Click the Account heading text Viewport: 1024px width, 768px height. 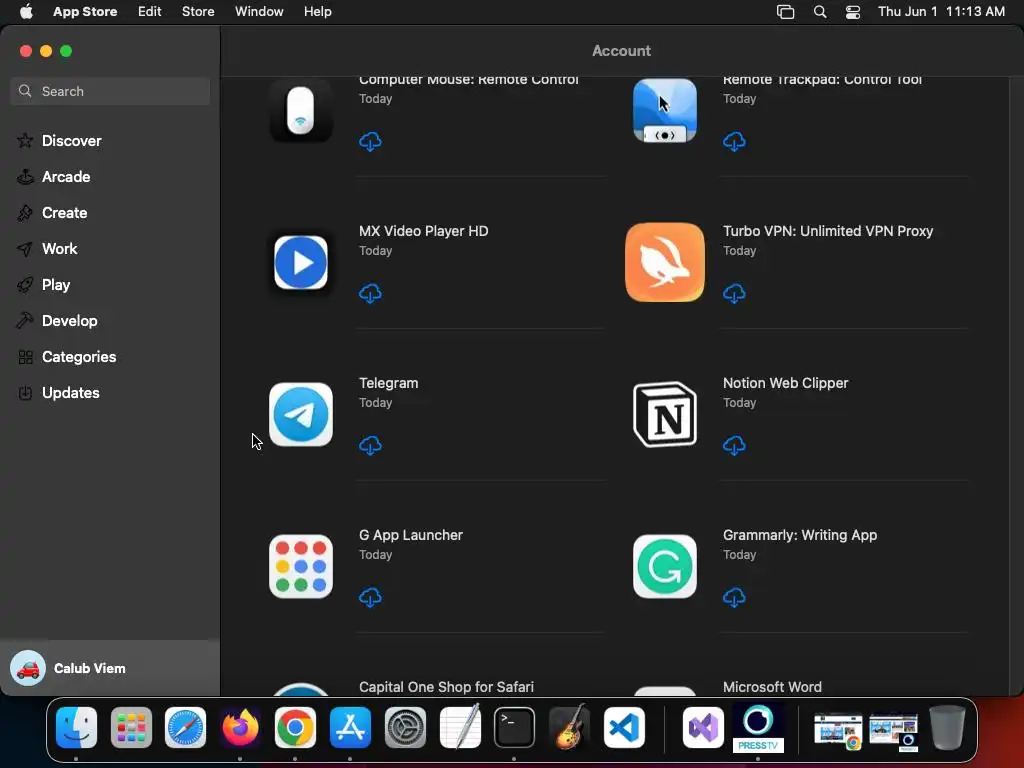pyautogui.click(x=621, y=51)
